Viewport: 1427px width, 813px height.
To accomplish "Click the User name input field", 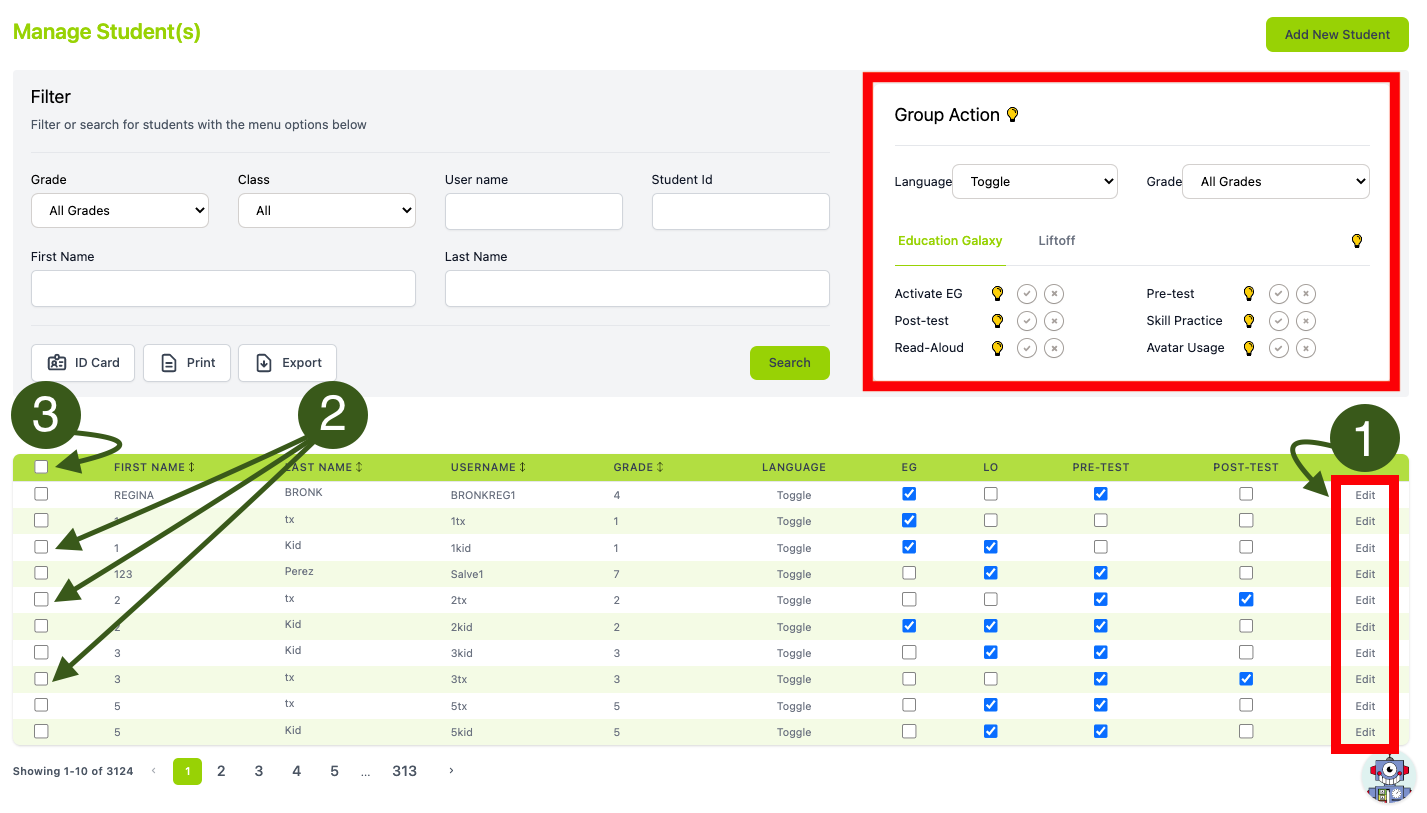I will pyautogui.click(x=534, y=212).
